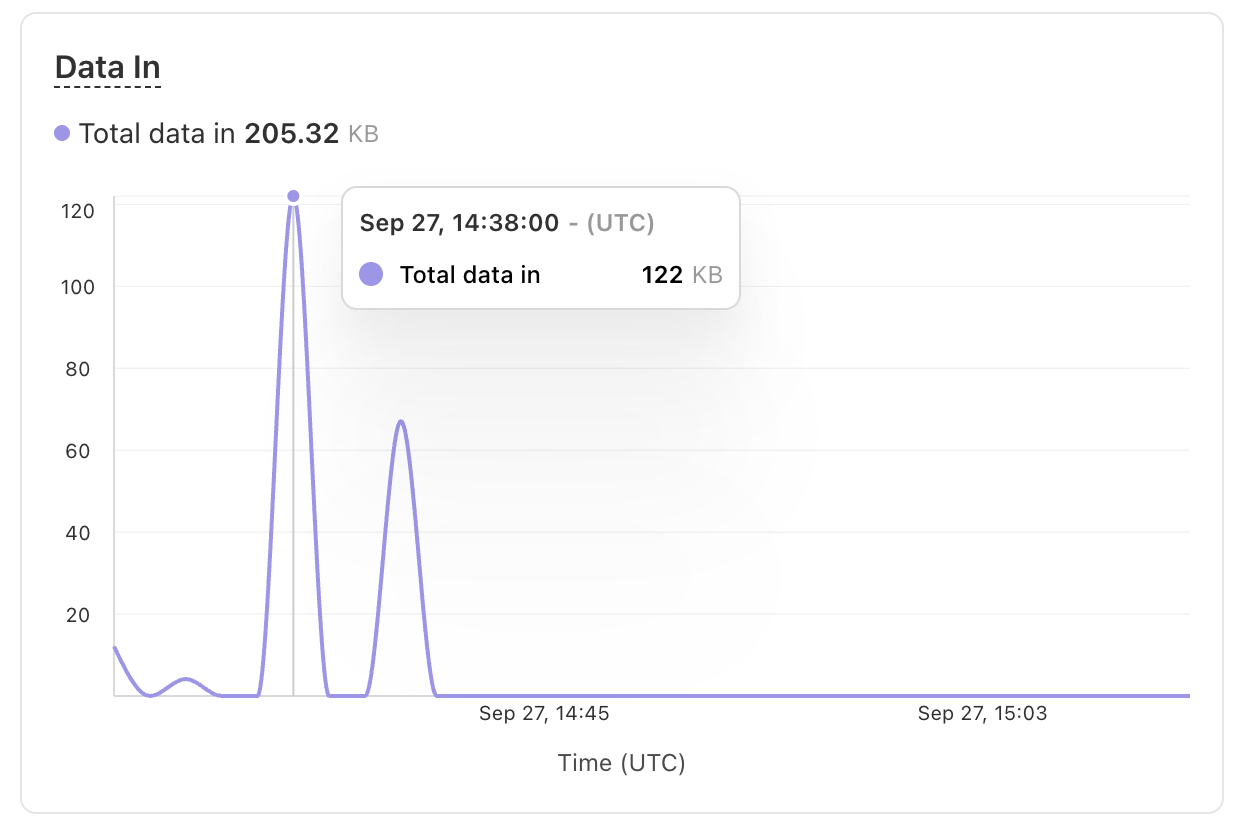Click the second peak near 67 KB
This screenshot has width=1246, height=830.
(x=401, y=422)
